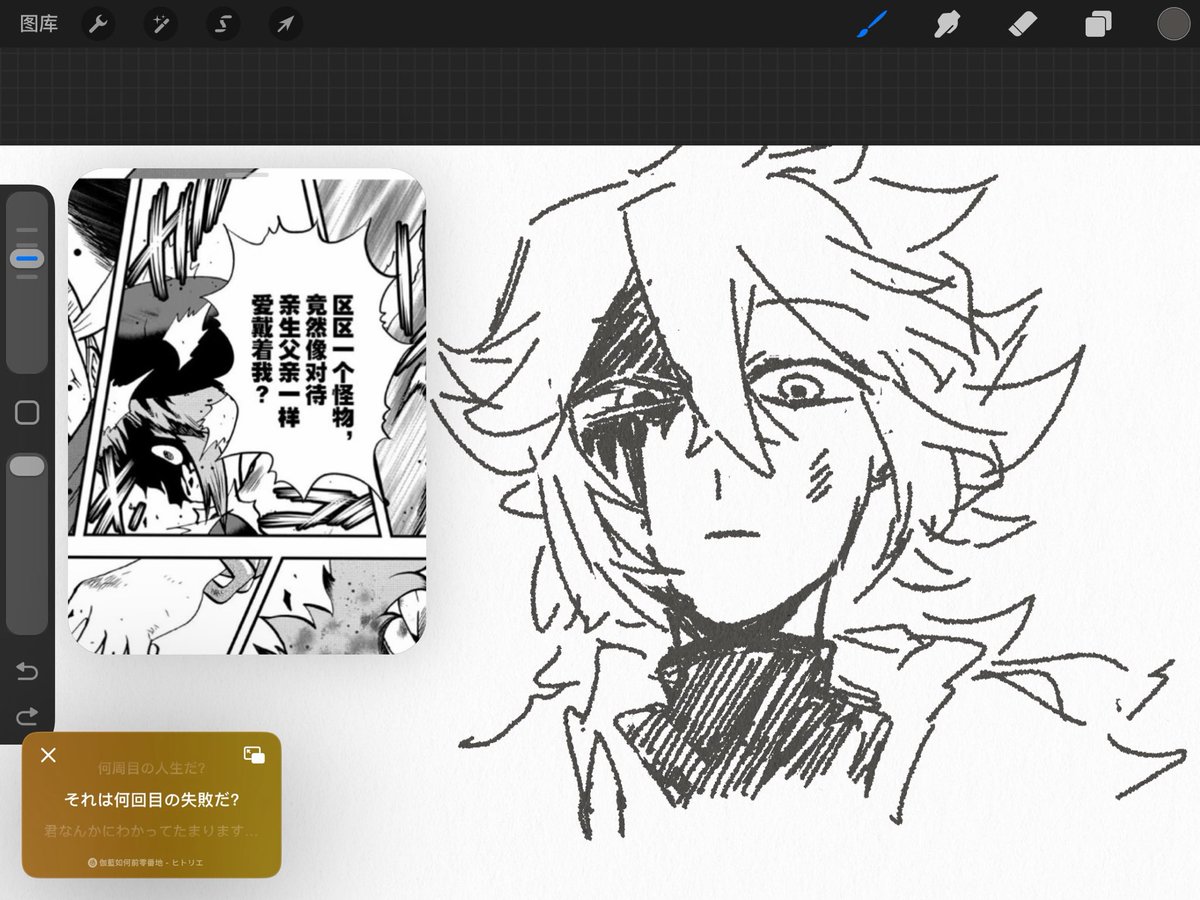Select the Eraser tool
Viewport: 1200px width, 900px height.
pos(1022,23)
